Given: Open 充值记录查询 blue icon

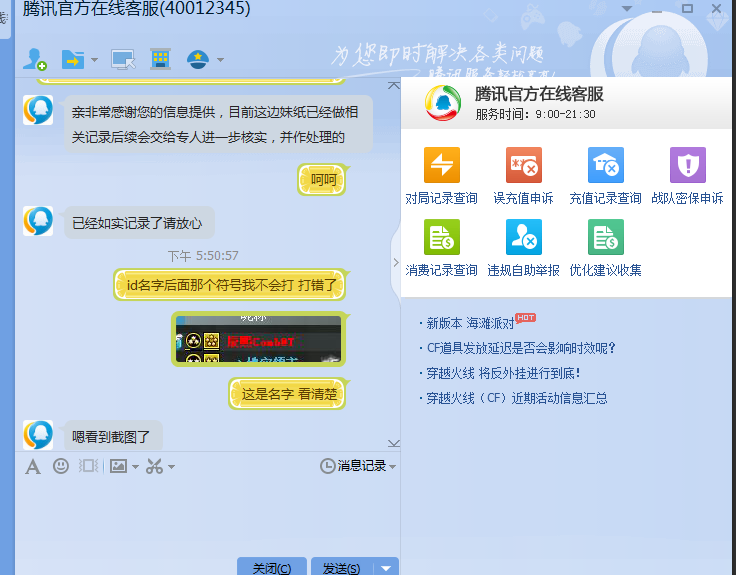Looking at the screenshot, I should (x=606, y=165).
